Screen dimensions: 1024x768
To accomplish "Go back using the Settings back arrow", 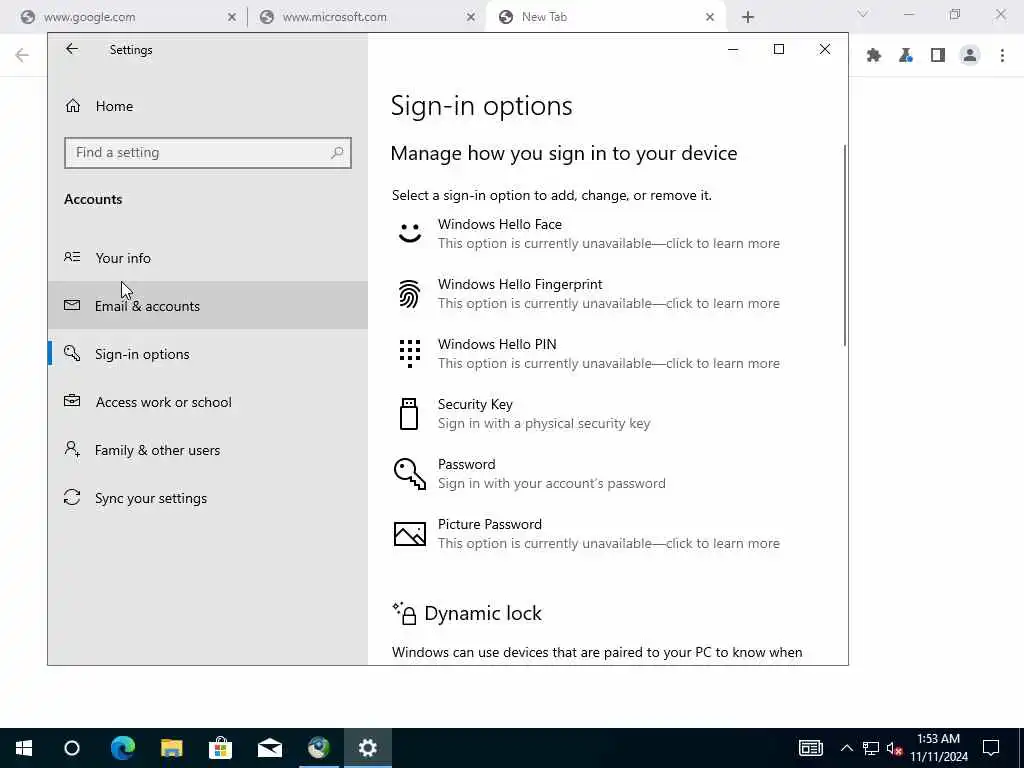I will (x=72, y=49).
